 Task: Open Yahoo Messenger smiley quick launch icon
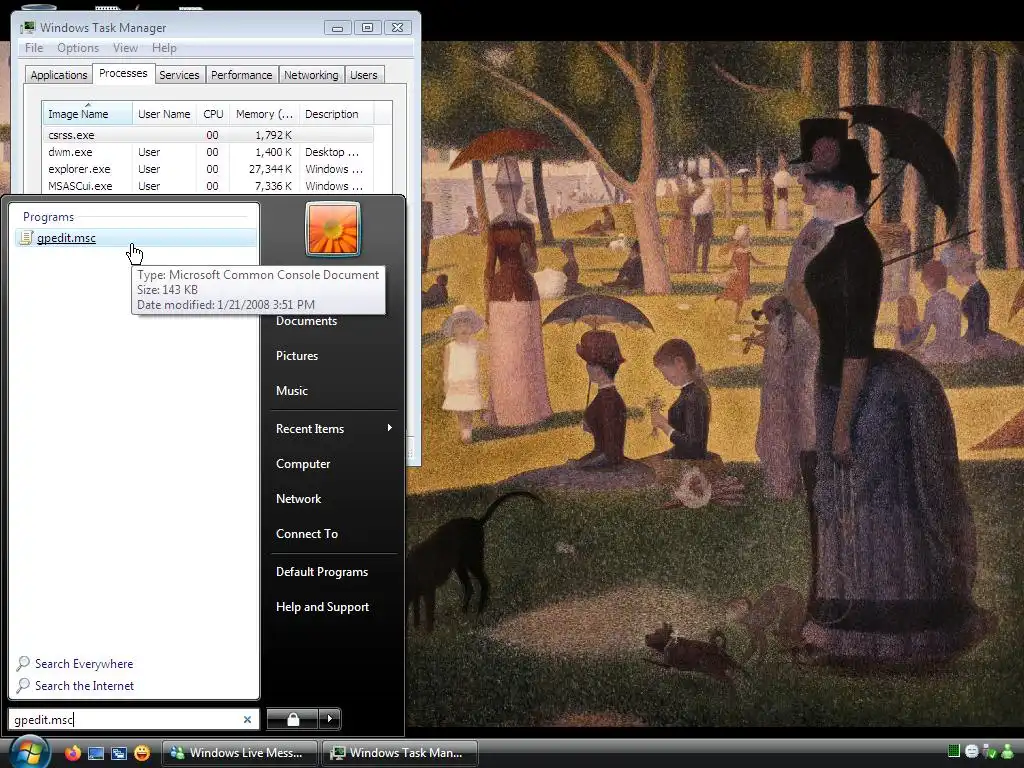click(x=142, y=753)
